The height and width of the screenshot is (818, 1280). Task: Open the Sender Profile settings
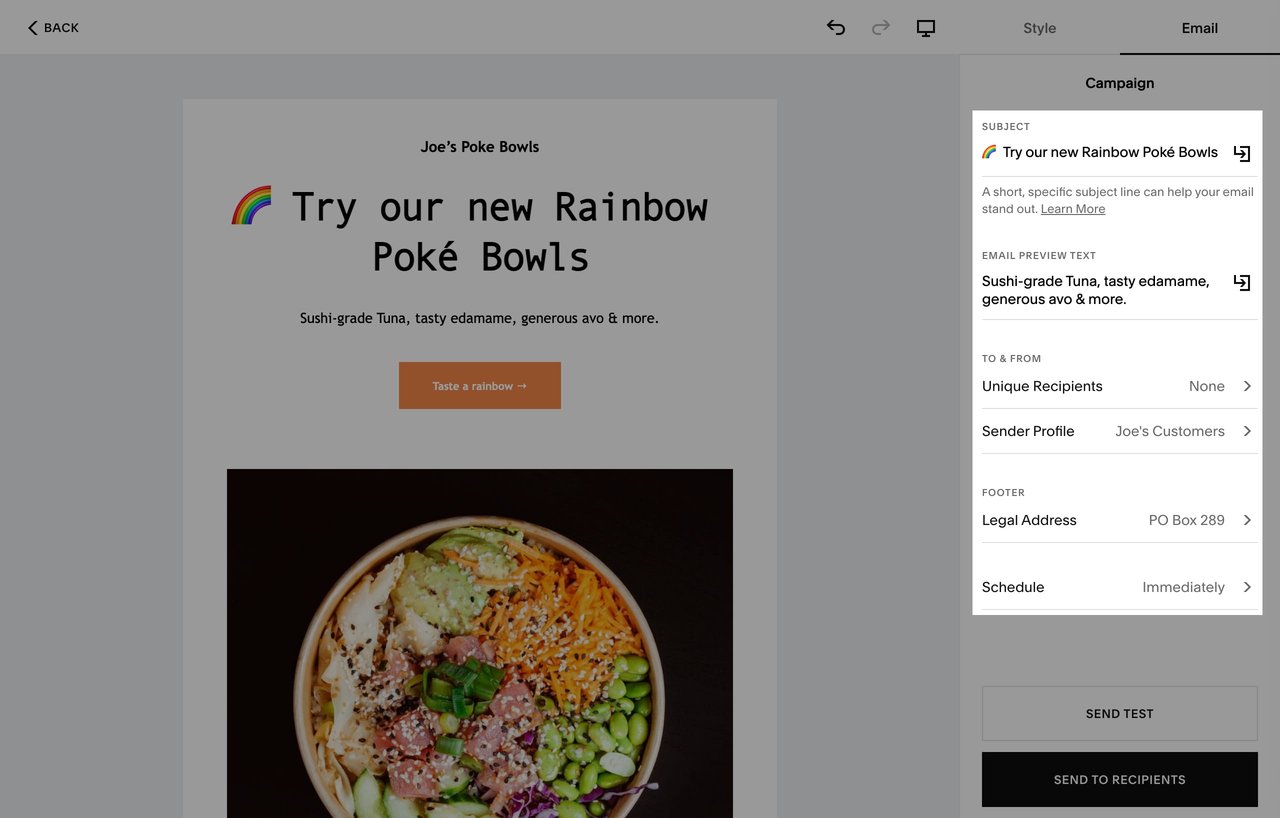[x=1247, y=431]
